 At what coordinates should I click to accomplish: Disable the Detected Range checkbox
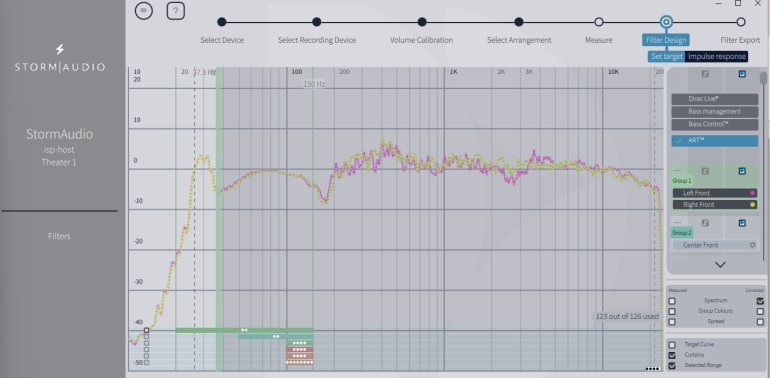672,365
